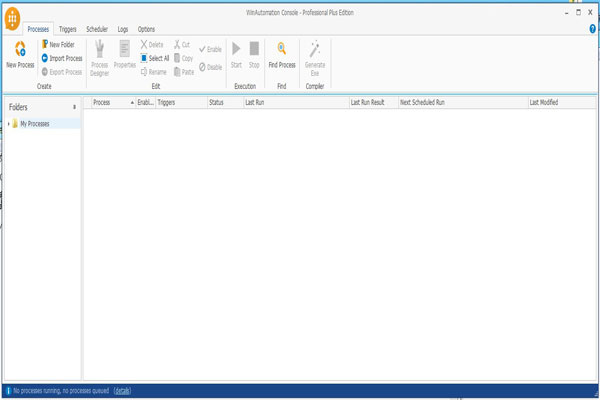Click the Delete command
Screen dimensions: 600x400
152,44
